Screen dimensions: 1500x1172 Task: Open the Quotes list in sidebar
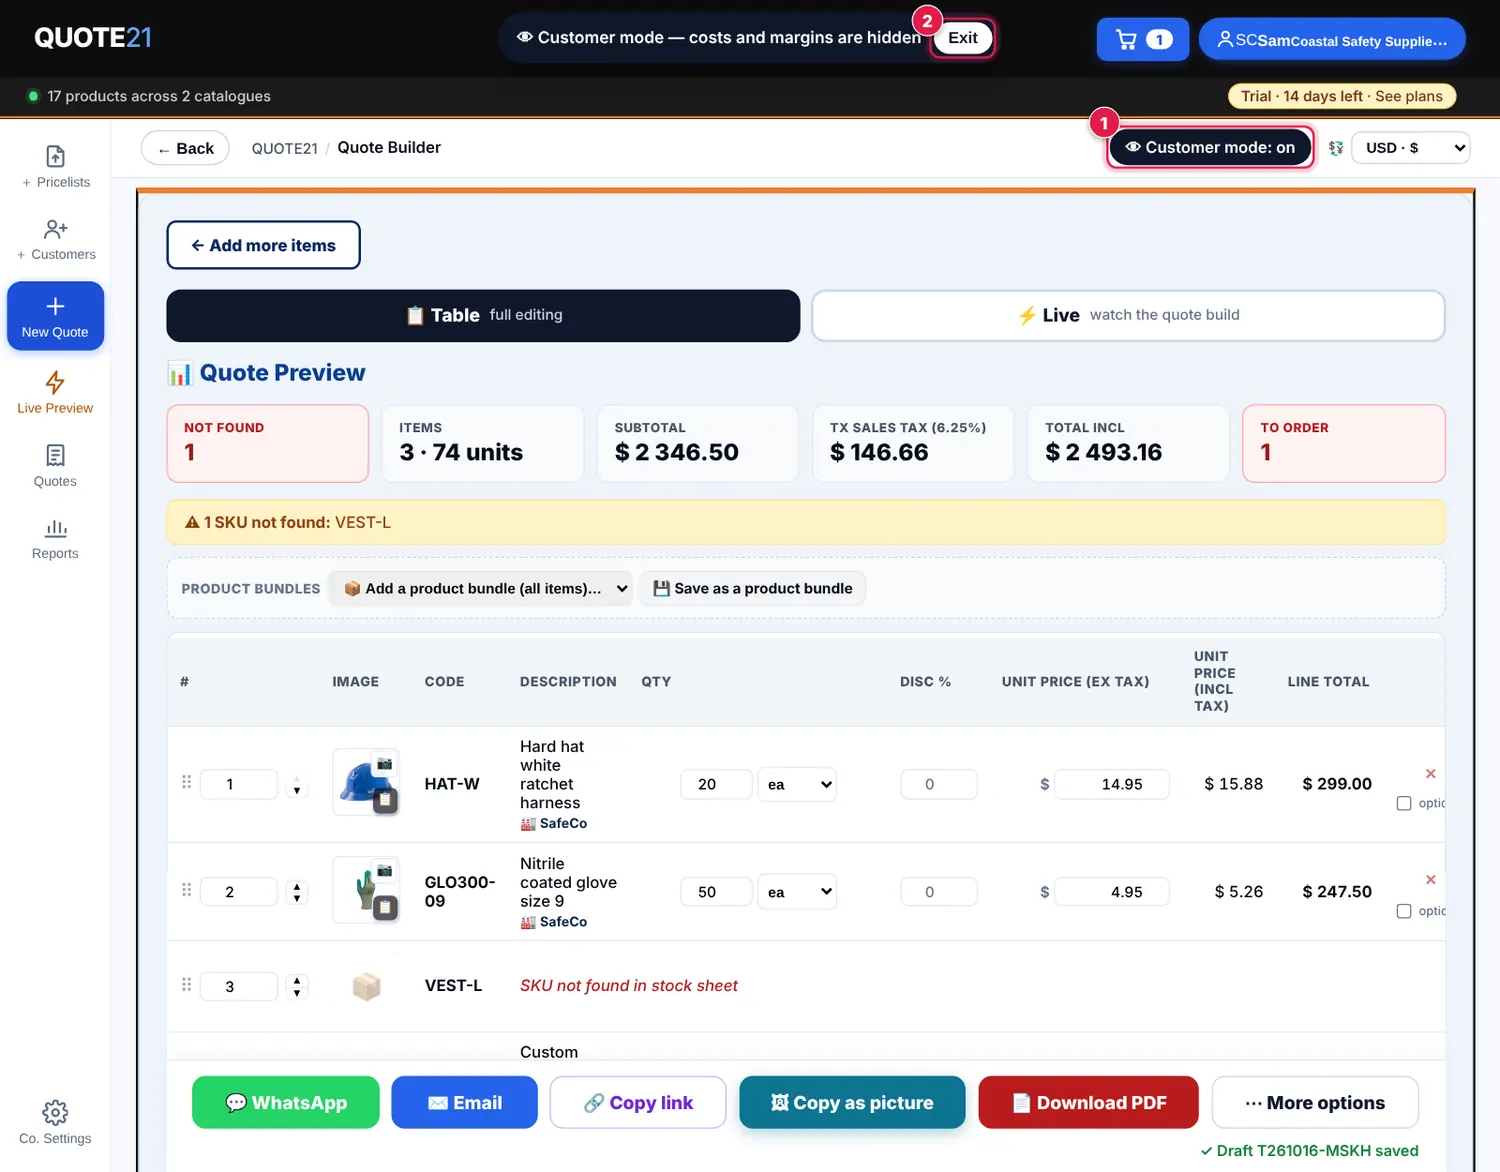pyautogui.click(x=55, y=466)
